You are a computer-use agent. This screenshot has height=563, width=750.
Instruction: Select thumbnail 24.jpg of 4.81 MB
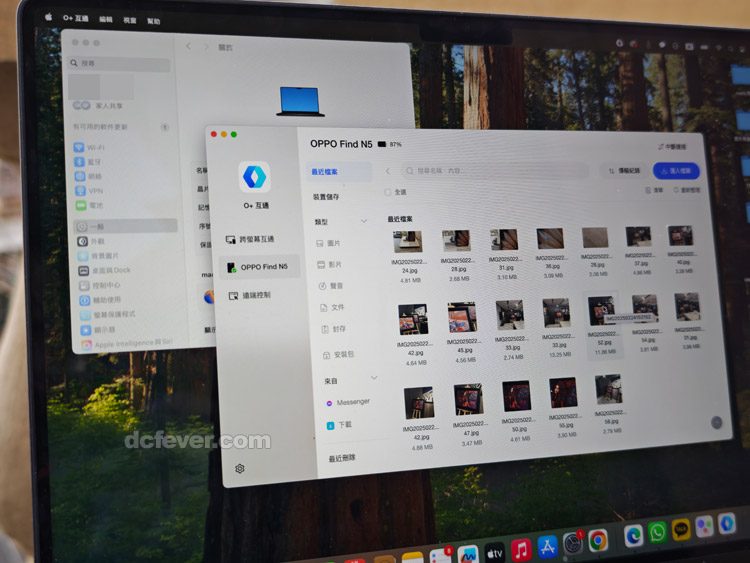coord(408,242)
